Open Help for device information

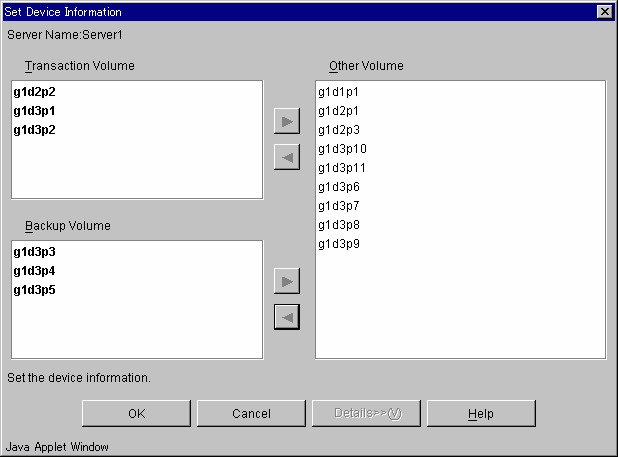[x=481, y=413]
